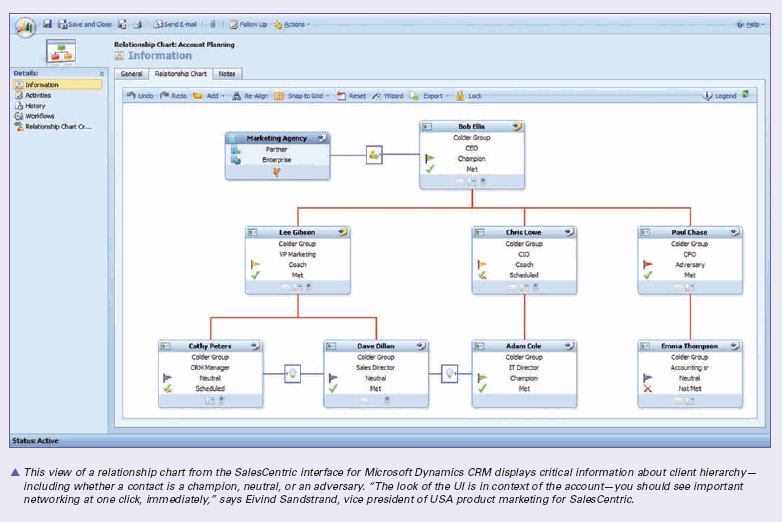Select Workflows in the Details list
This screenshot has width=782, height=522.
pos(40,116)
